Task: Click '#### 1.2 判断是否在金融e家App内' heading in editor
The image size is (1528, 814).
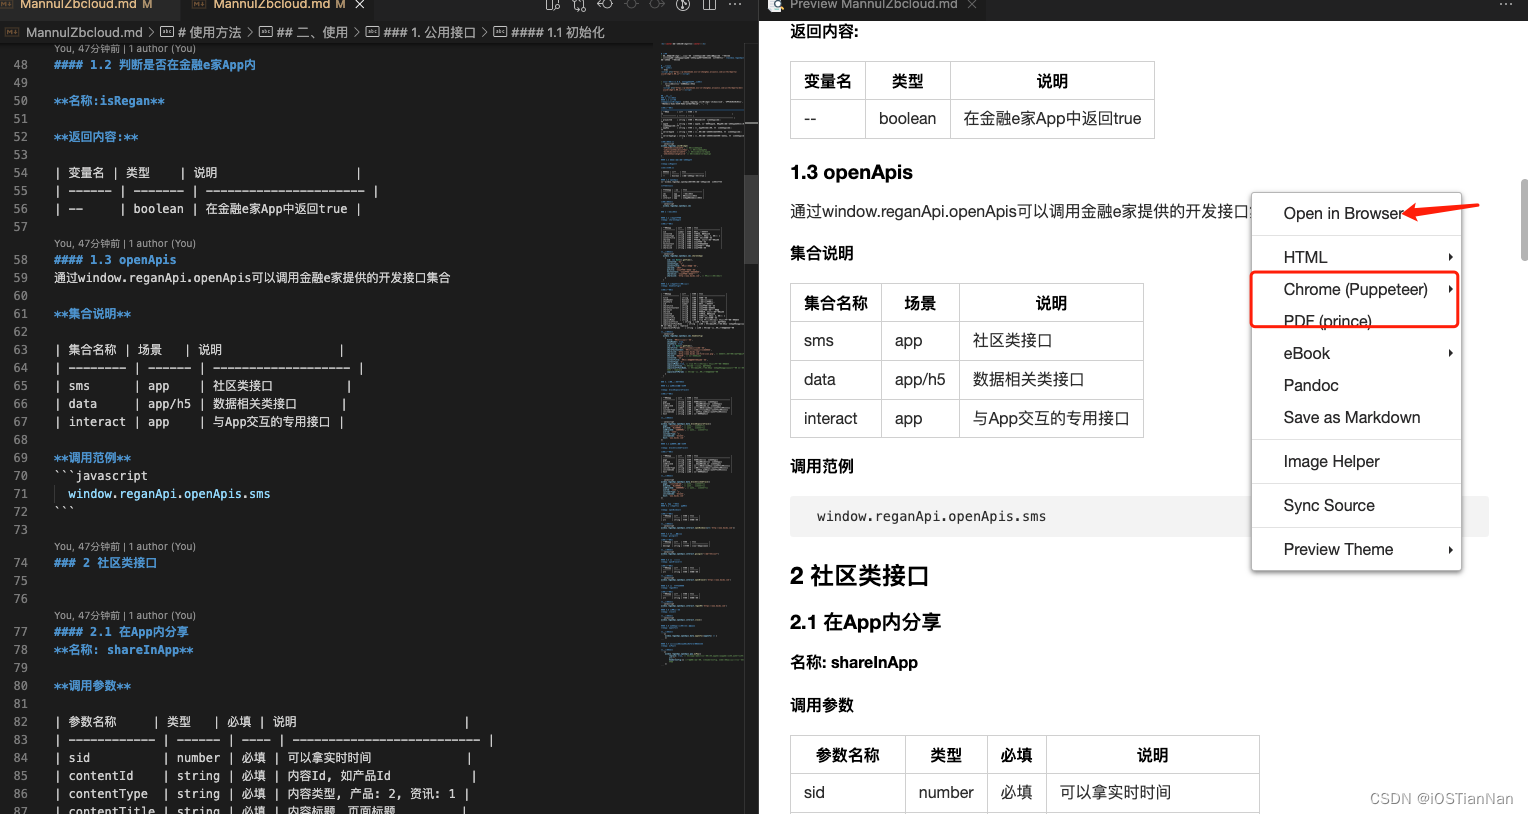Action: click(x=155, y=65)
